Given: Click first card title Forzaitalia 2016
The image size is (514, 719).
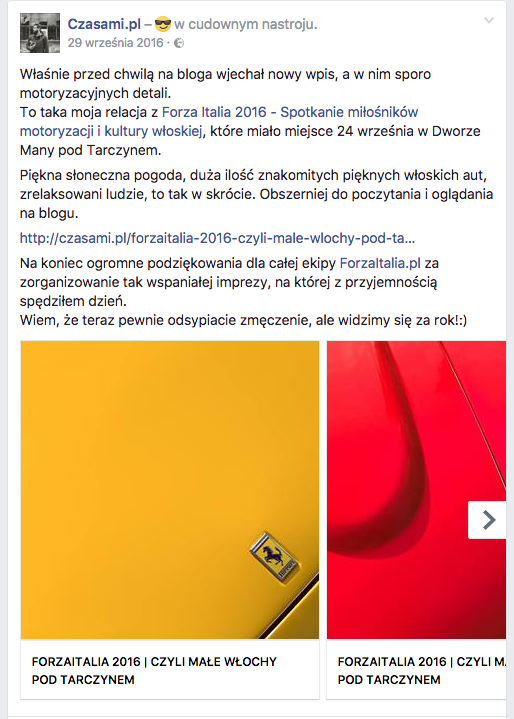Looking at the screenshot, I should coord(154,662).
